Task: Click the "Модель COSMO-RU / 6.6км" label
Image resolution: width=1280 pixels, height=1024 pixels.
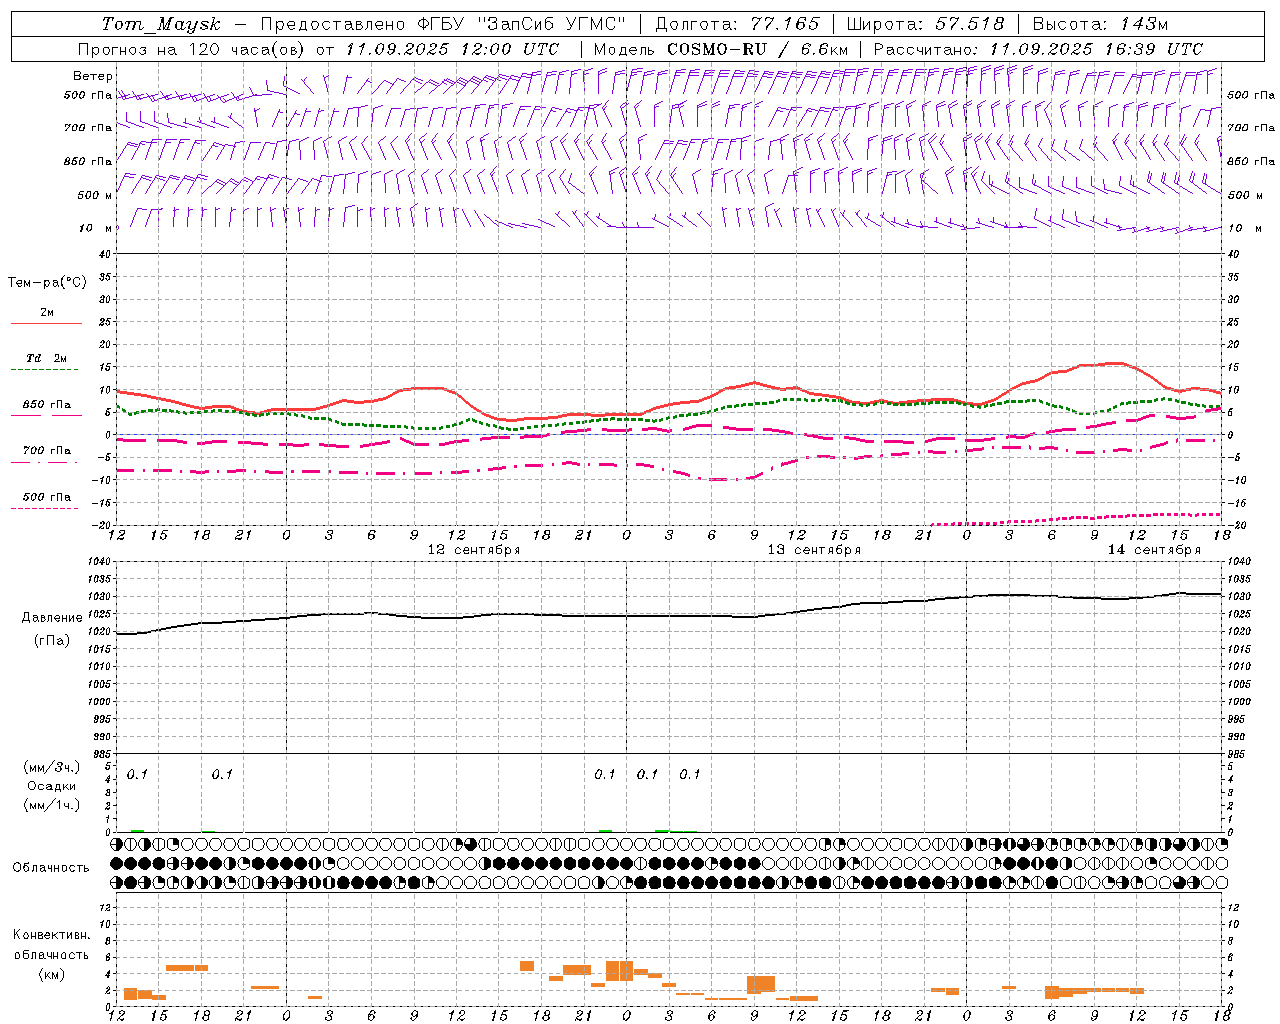Action: click(x=721, y=49)
